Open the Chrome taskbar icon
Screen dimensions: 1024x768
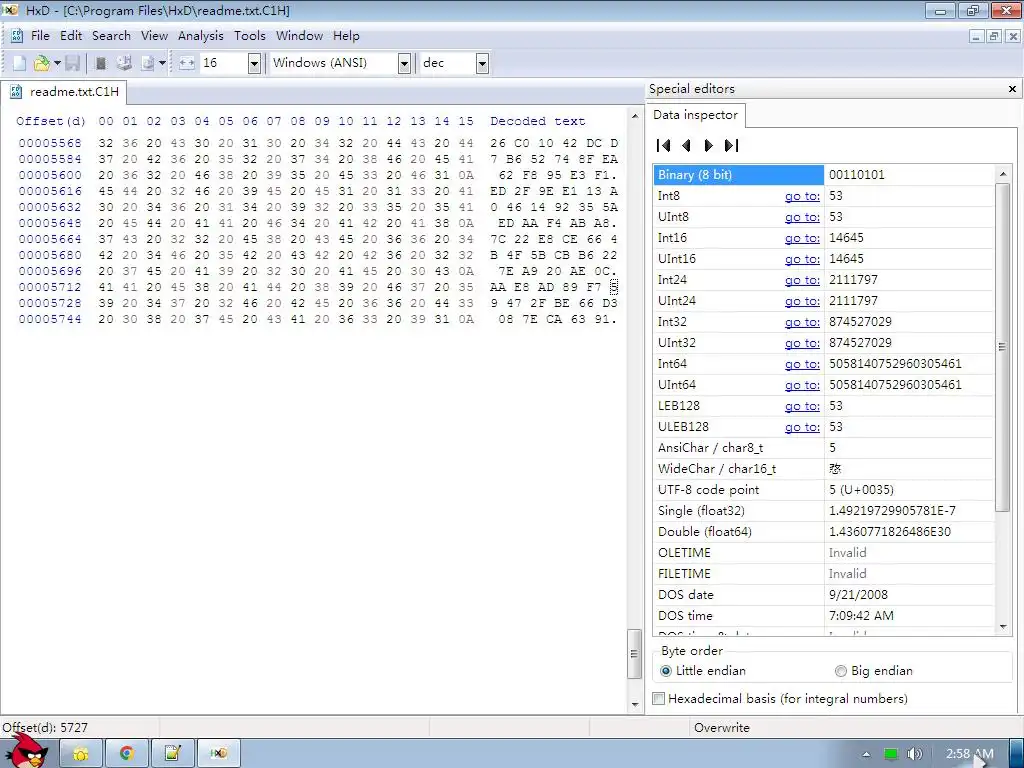coord(127,754)
